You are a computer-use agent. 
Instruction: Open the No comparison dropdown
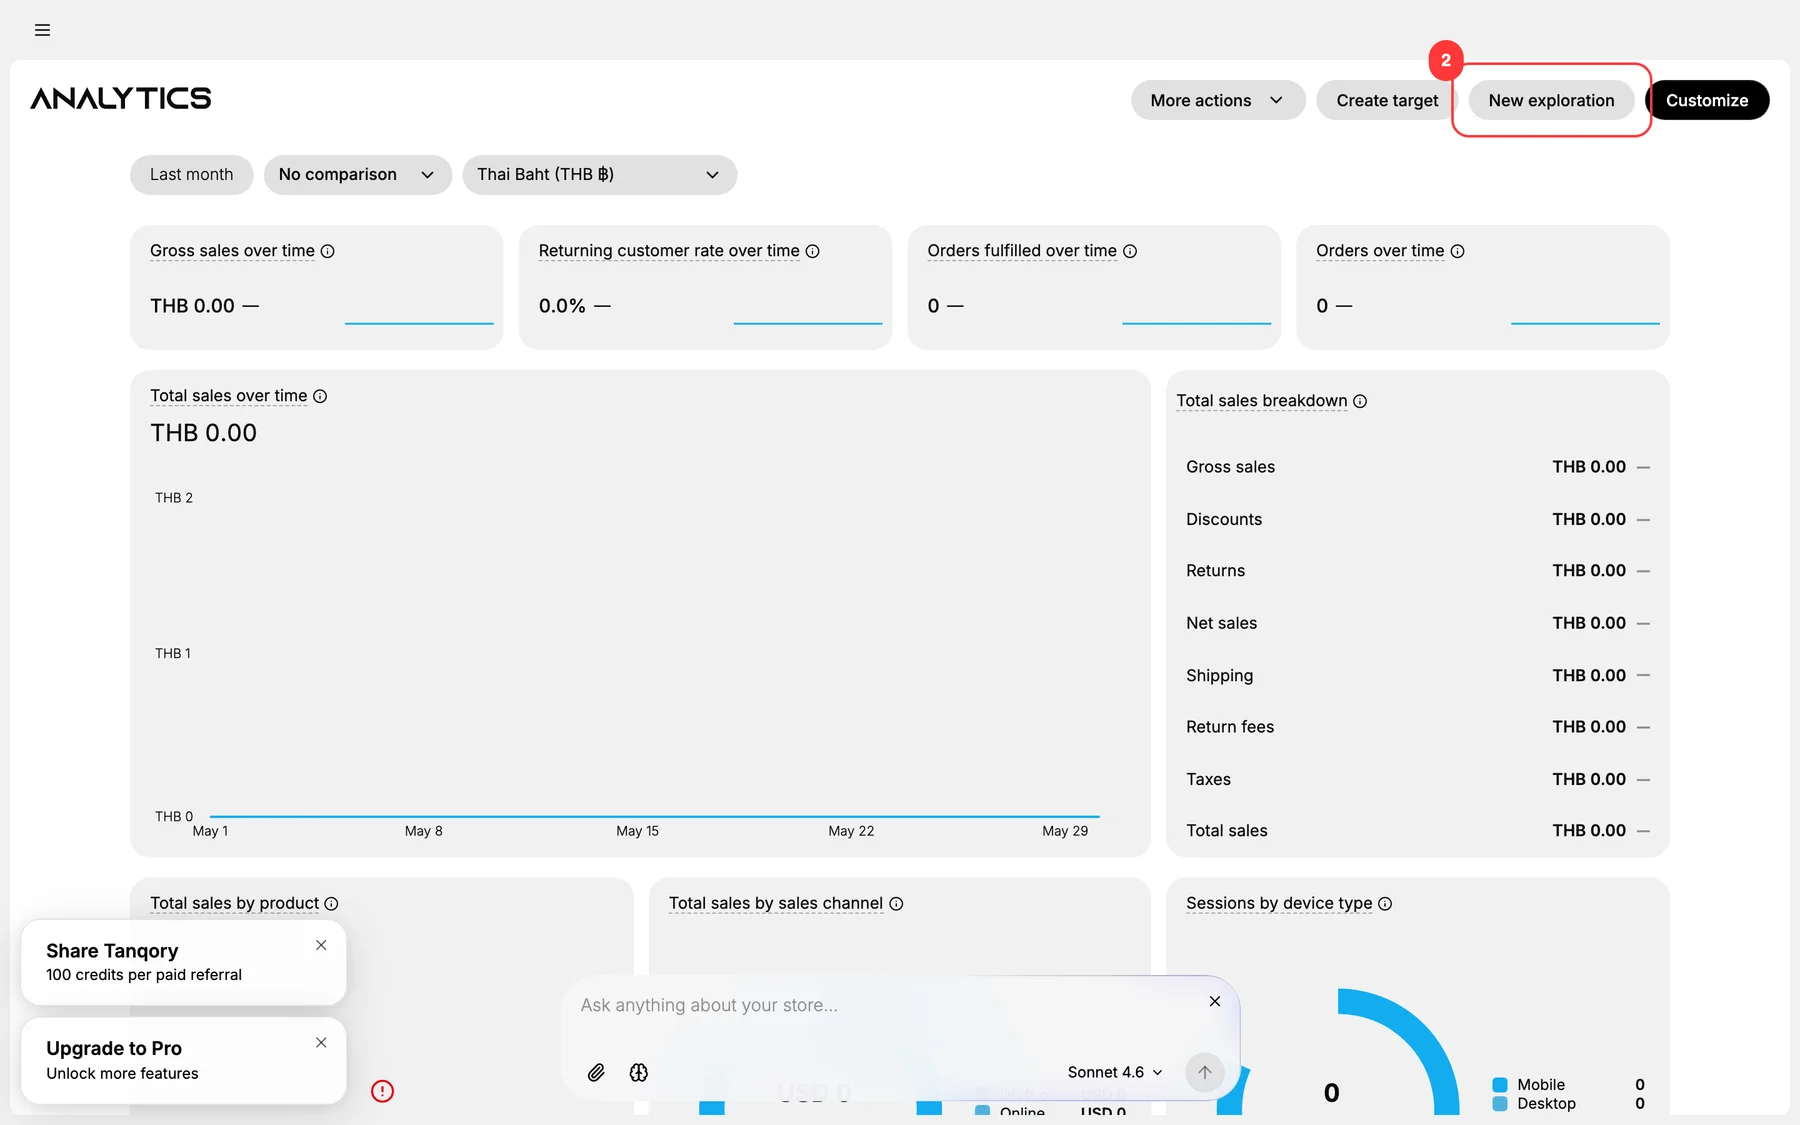(x=358, y=175)
